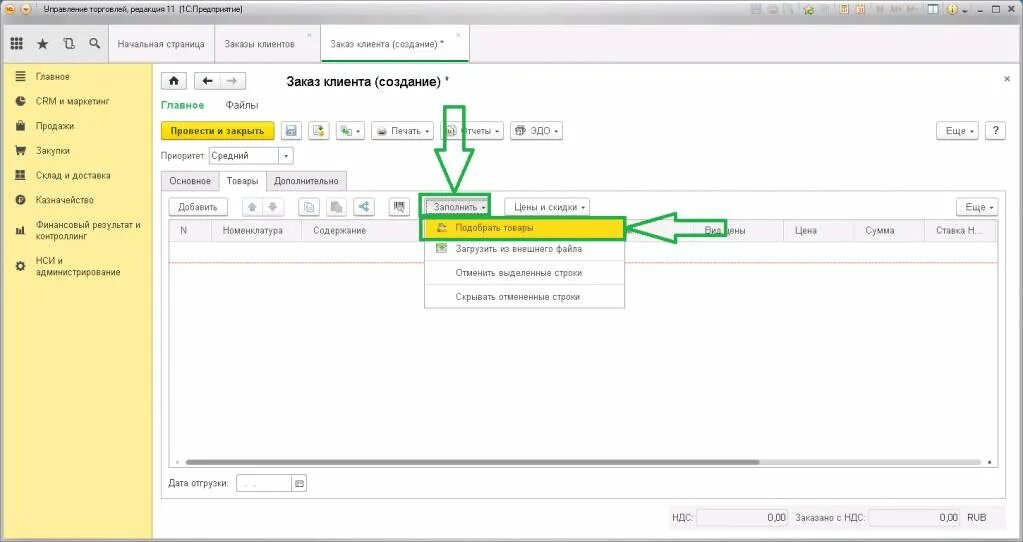Open the Печать dropdown
This screenshot has width=1023, height=542.
click(x=403, y=130)
